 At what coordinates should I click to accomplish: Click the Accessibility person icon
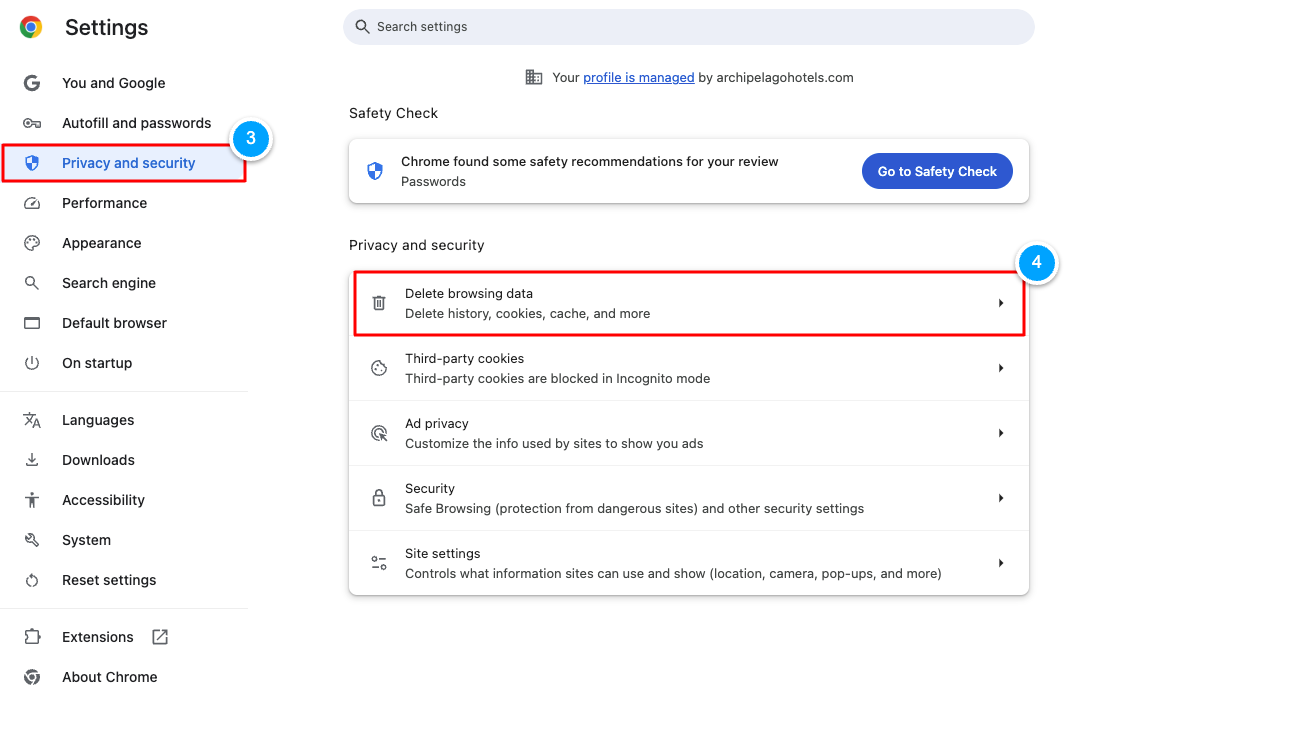pos(32,500)
